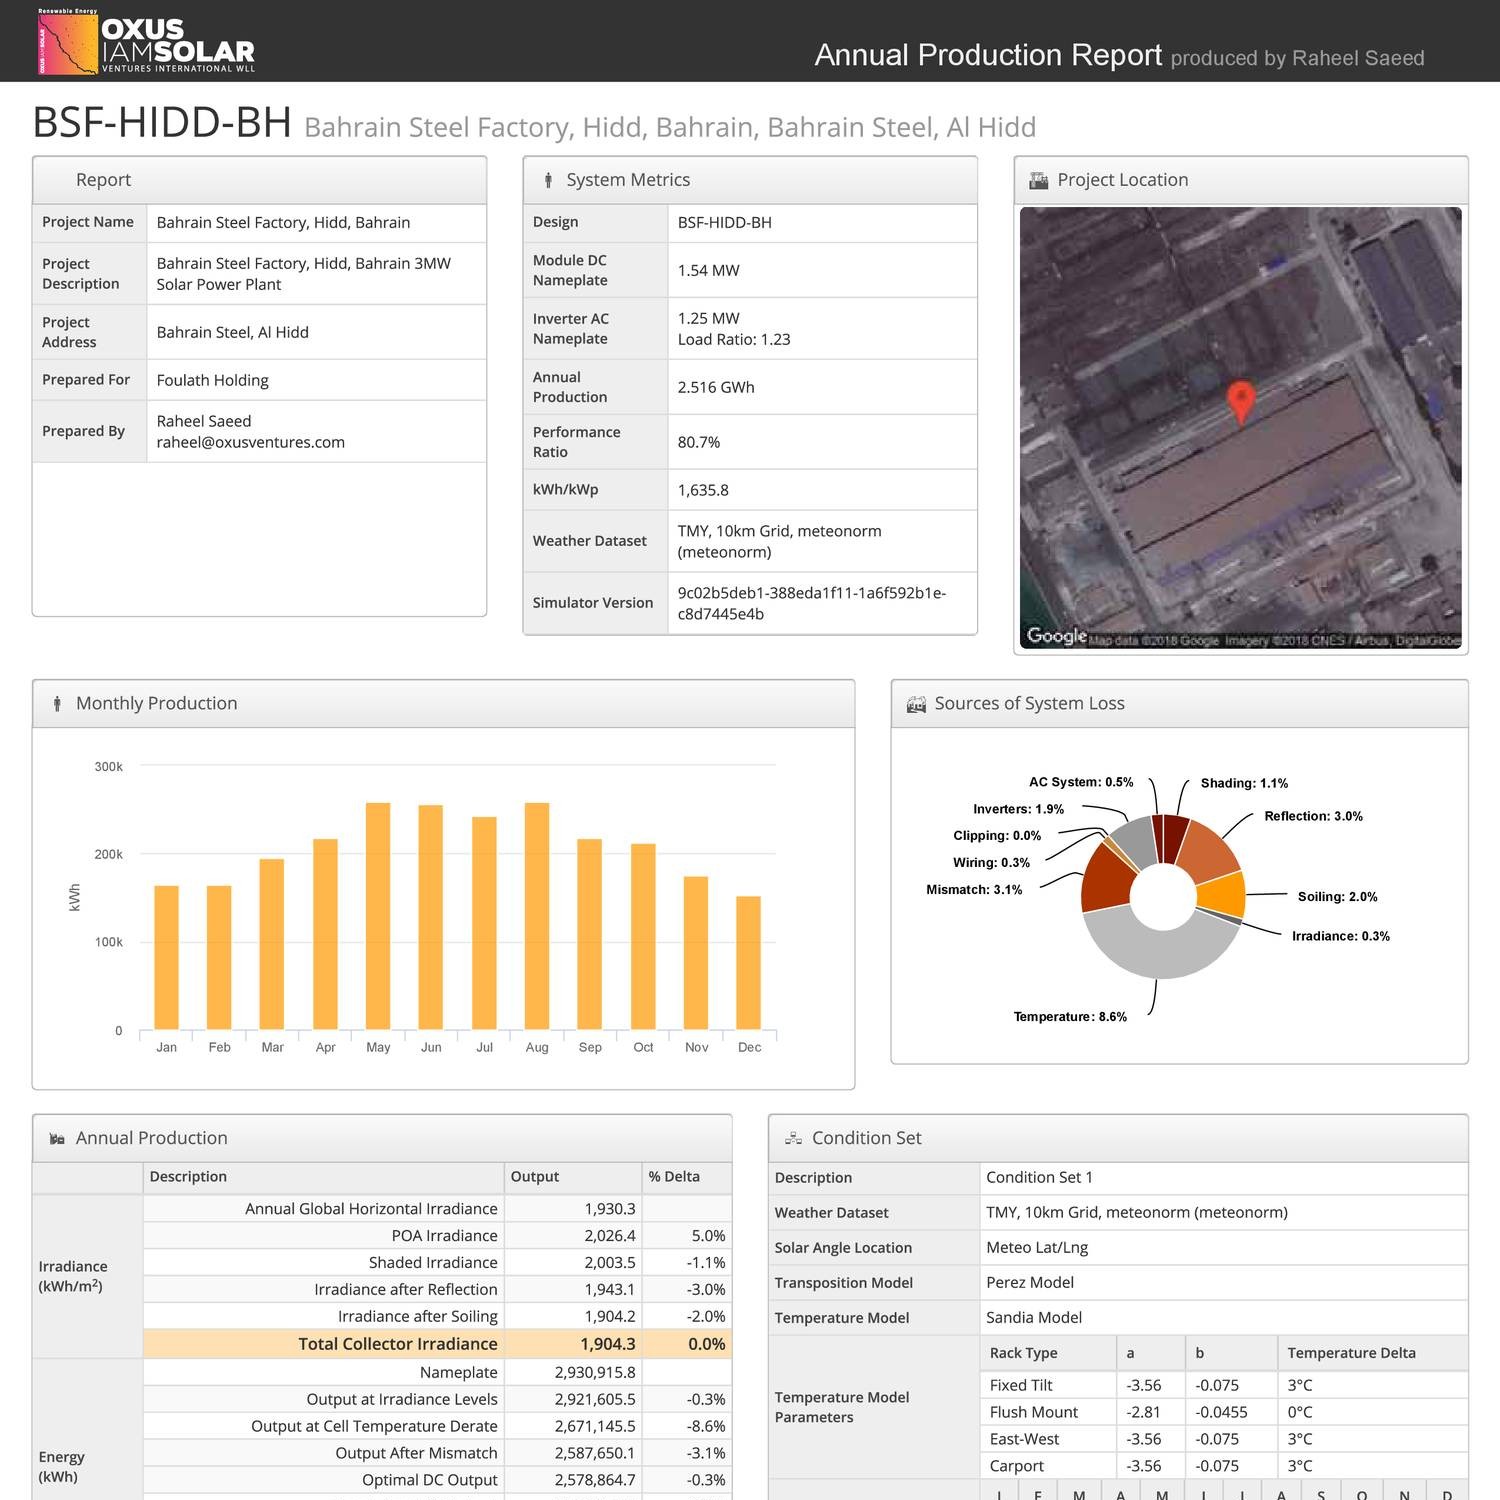The image size is (1500, 1500).
Task: Select the December bar in the chart
Action: coord(748,962)
